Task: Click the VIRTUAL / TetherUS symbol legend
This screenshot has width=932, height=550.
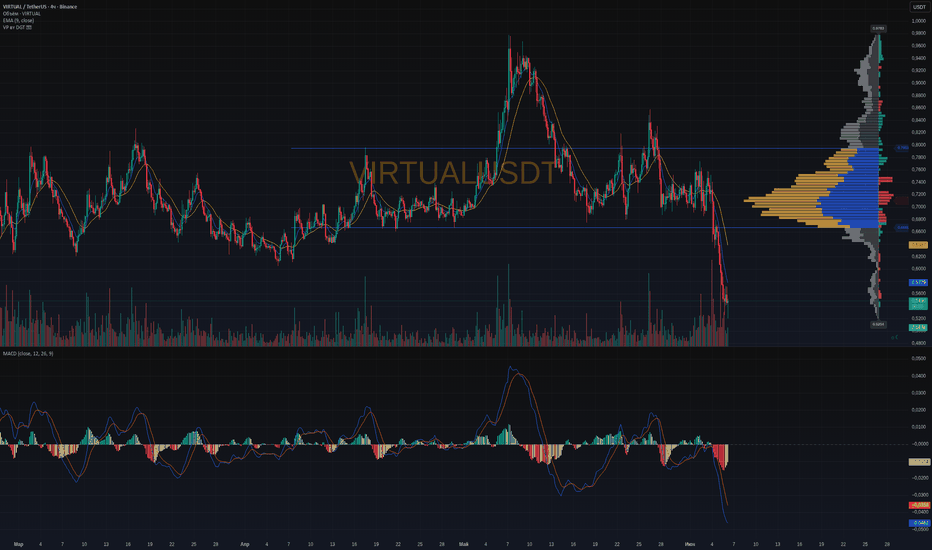Action: [40, 7]
